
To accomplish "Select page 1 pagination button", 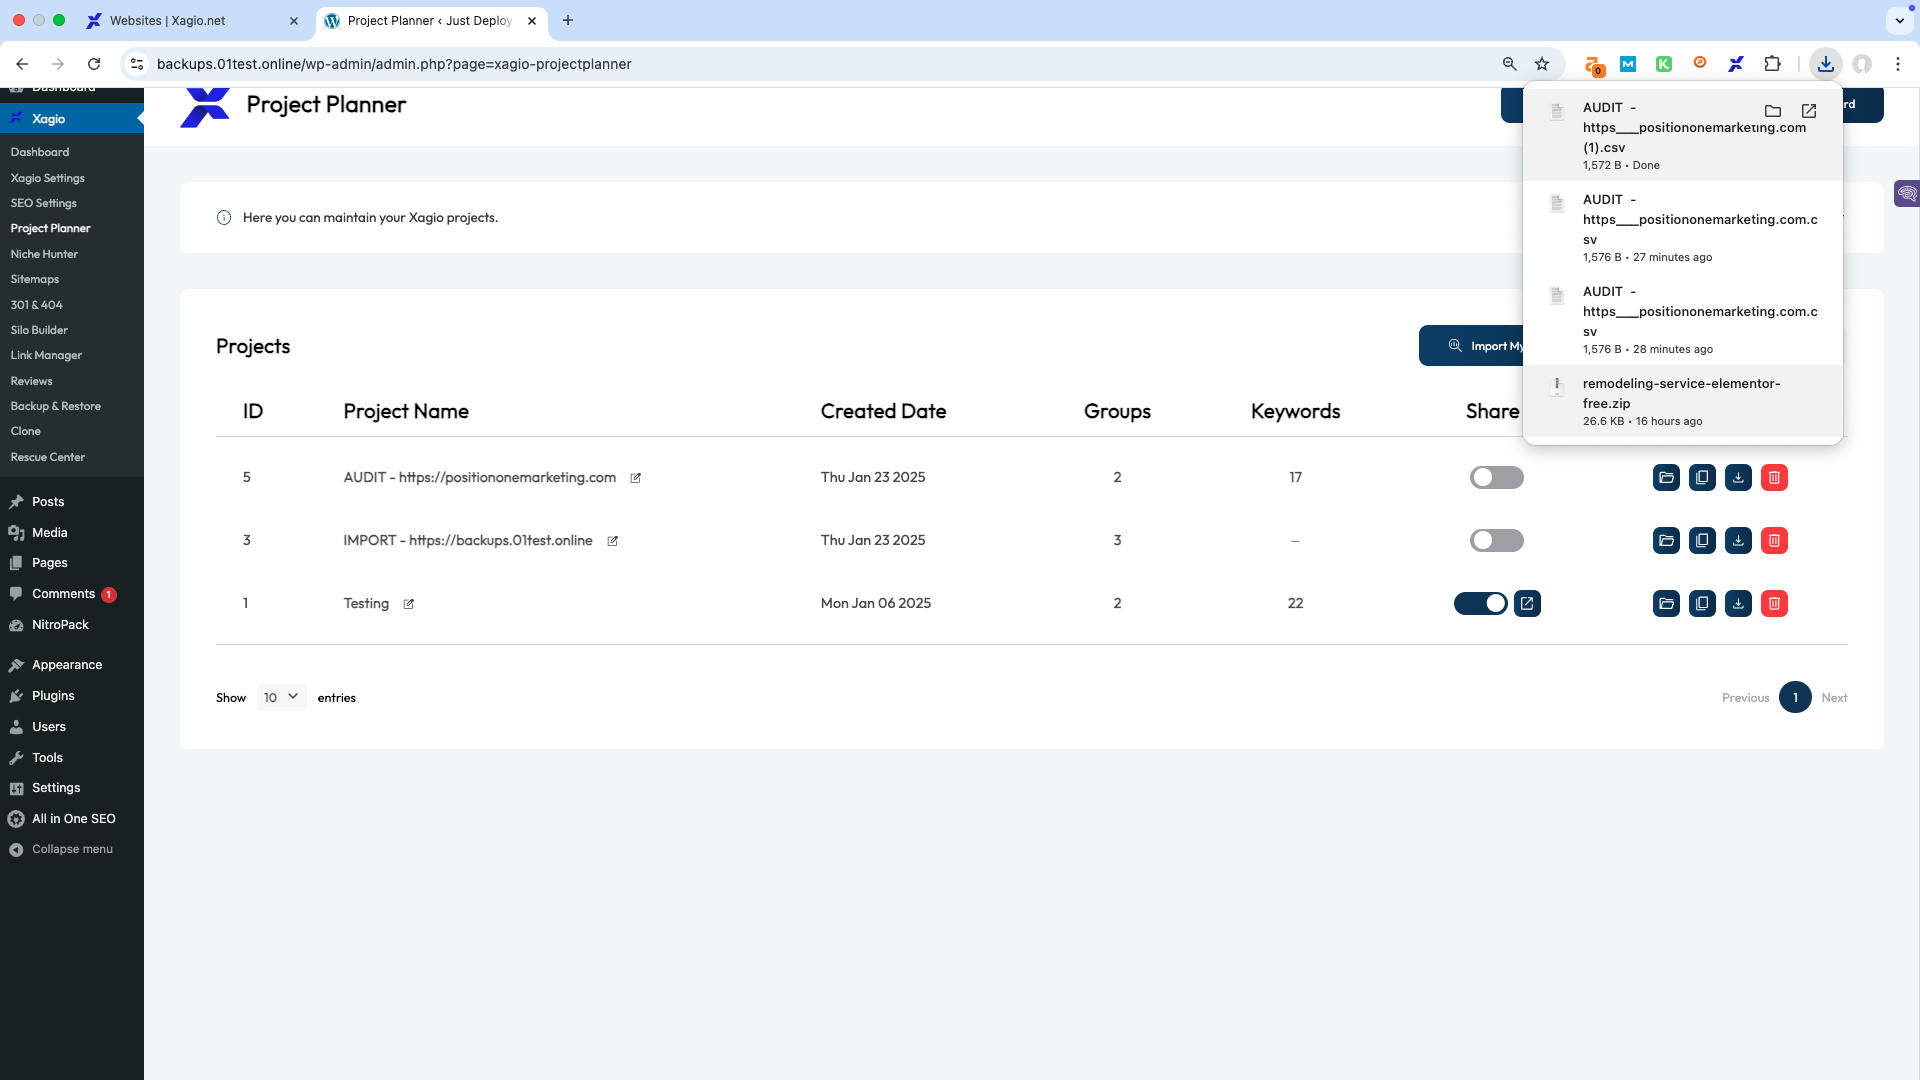I will pos(1795,697).
